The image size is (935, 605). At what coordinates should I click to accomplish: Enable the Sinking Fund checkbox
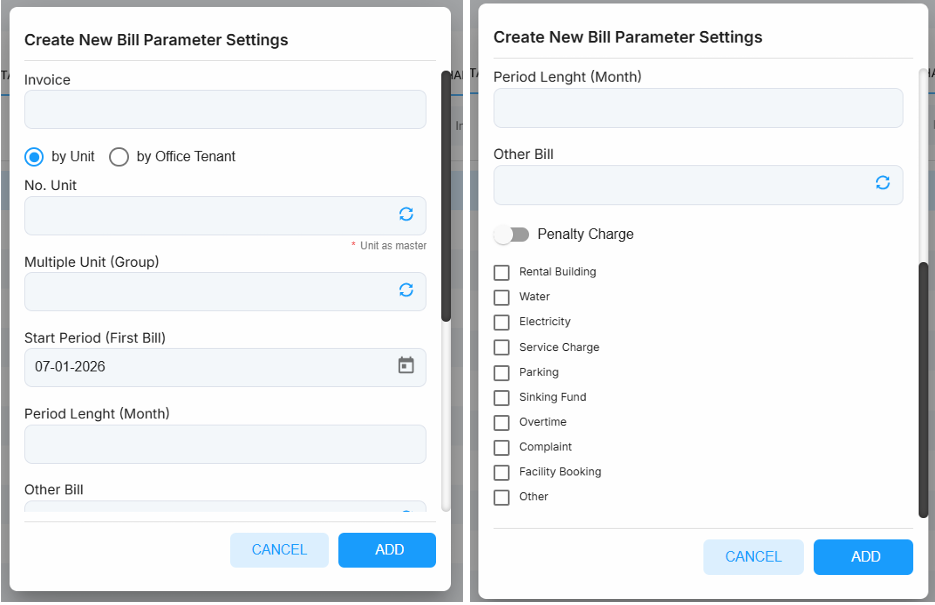pos(501,398)
